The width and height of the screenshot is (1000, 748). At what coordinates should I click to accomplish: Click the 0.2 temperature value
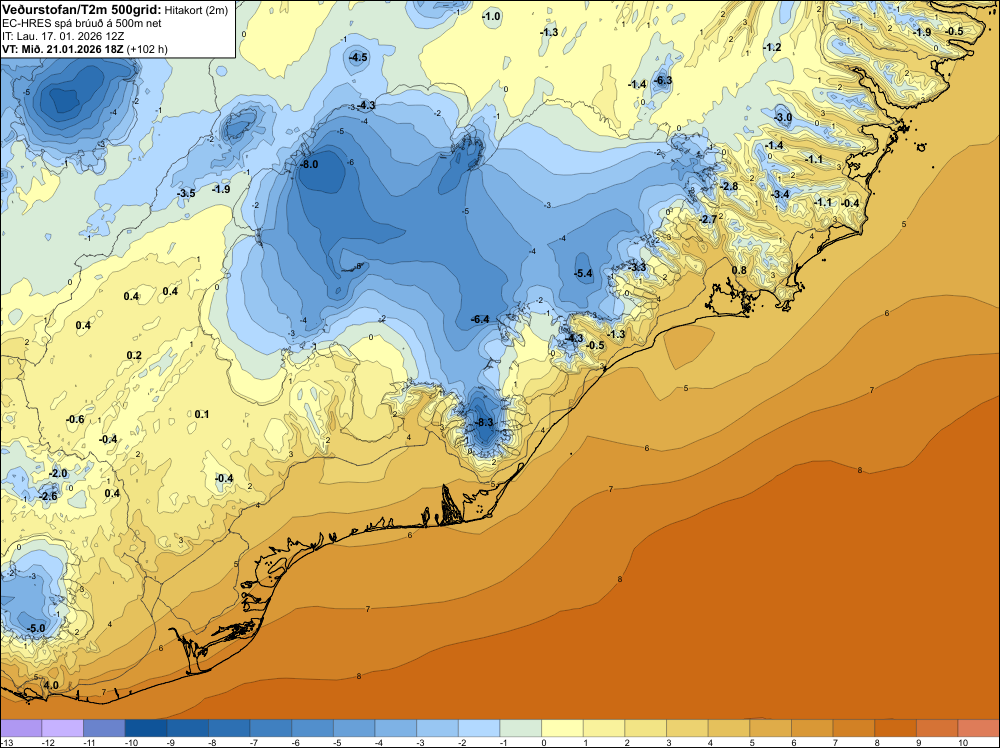coord(134,356)
